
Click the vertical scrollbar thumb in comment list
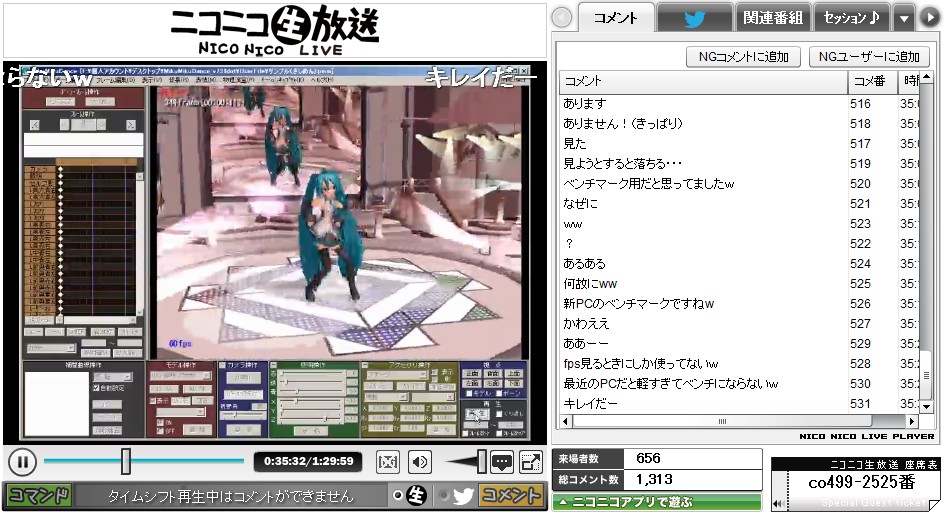click(927, 375)
